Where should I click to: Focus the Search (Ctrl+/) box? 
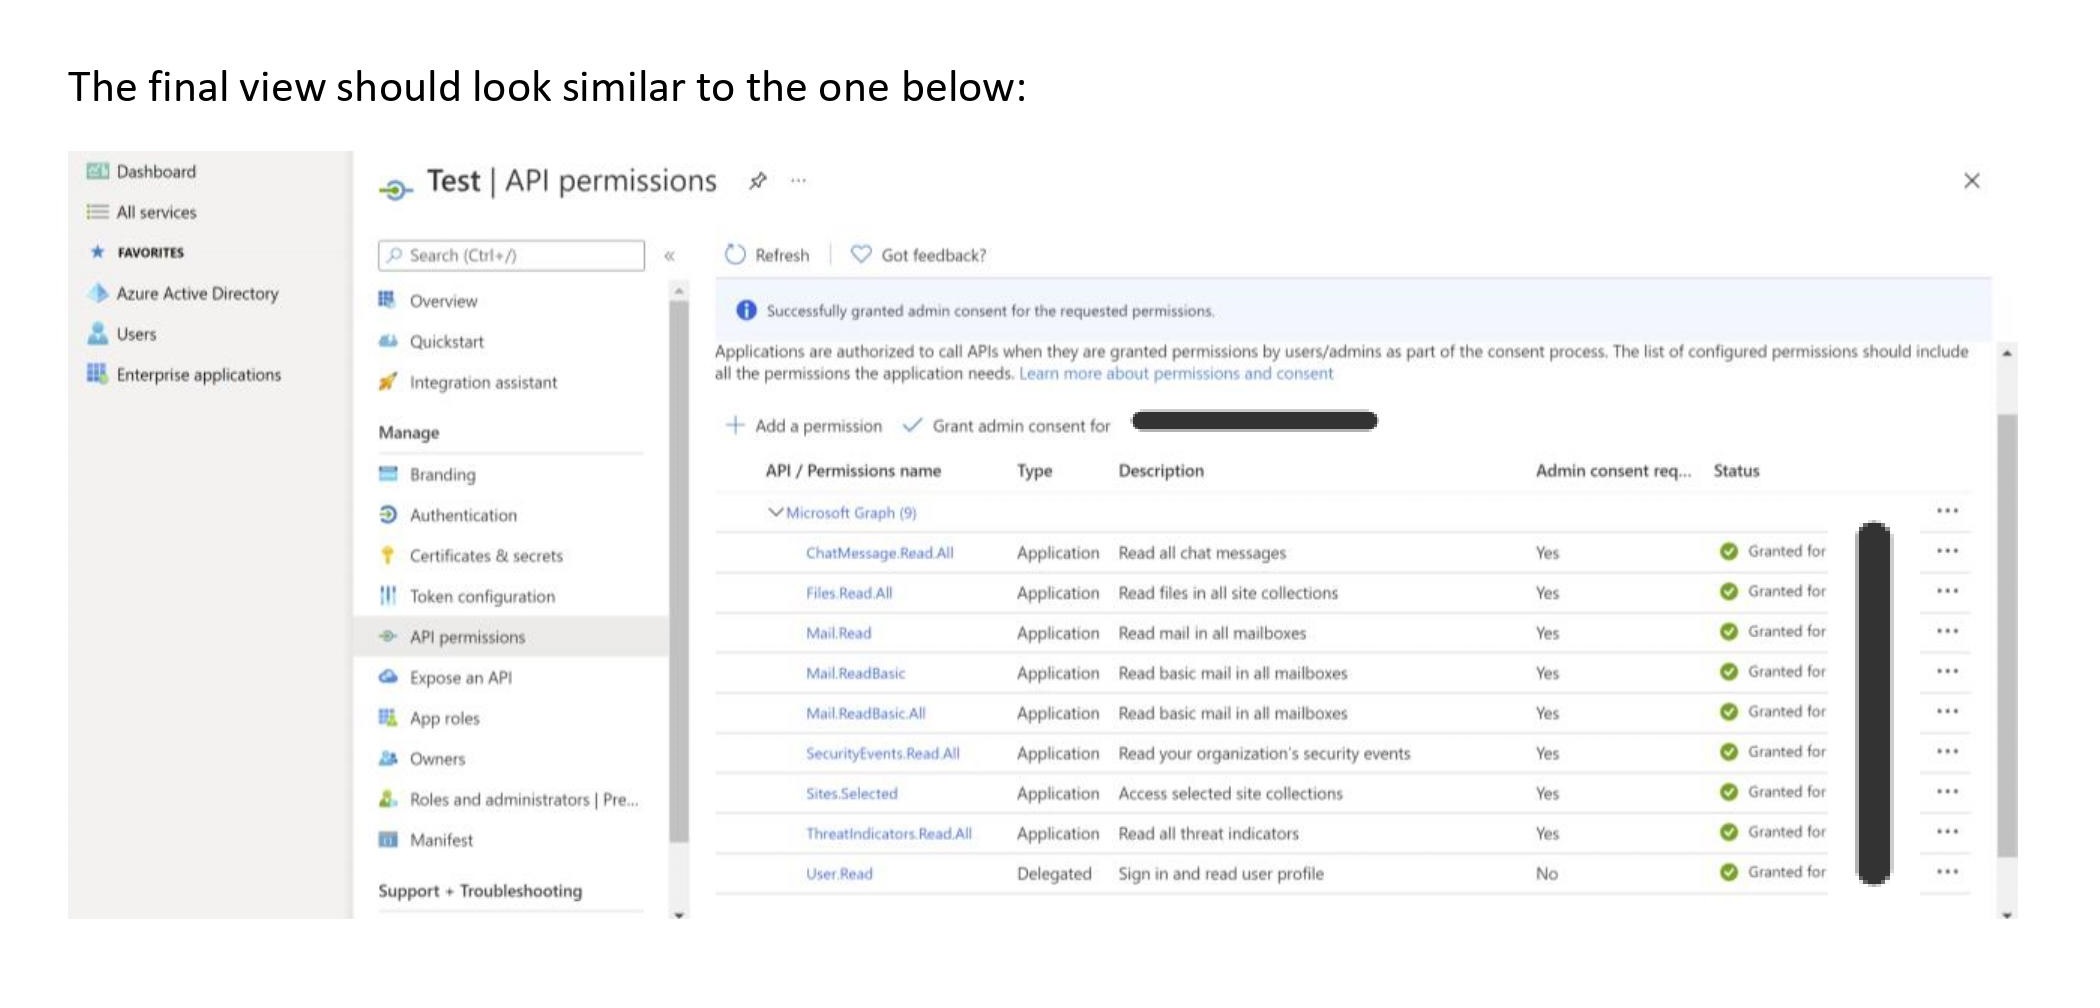(511, 255)
